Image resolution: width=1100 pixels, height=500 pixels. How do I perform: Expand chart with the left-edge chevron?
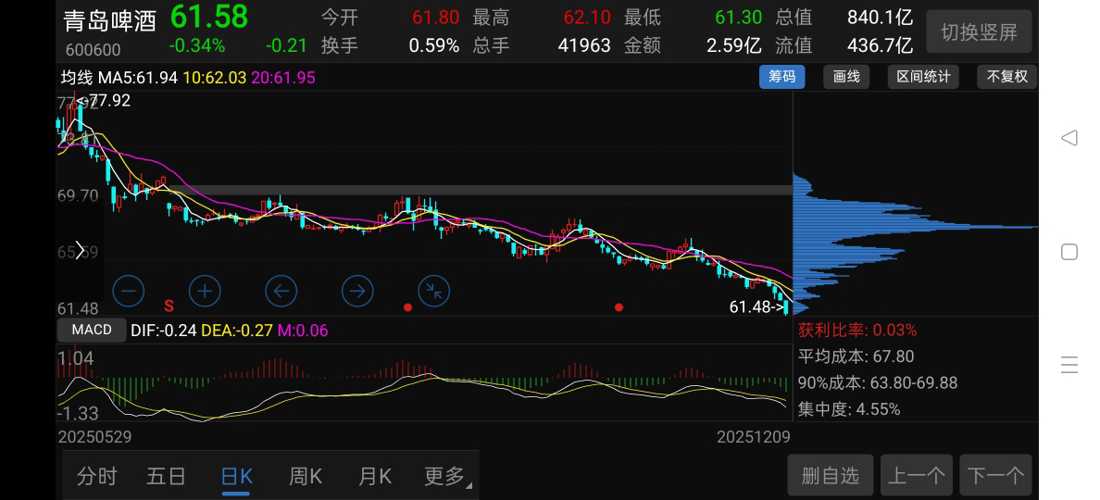pyautogui.click(x=79, y=250)
